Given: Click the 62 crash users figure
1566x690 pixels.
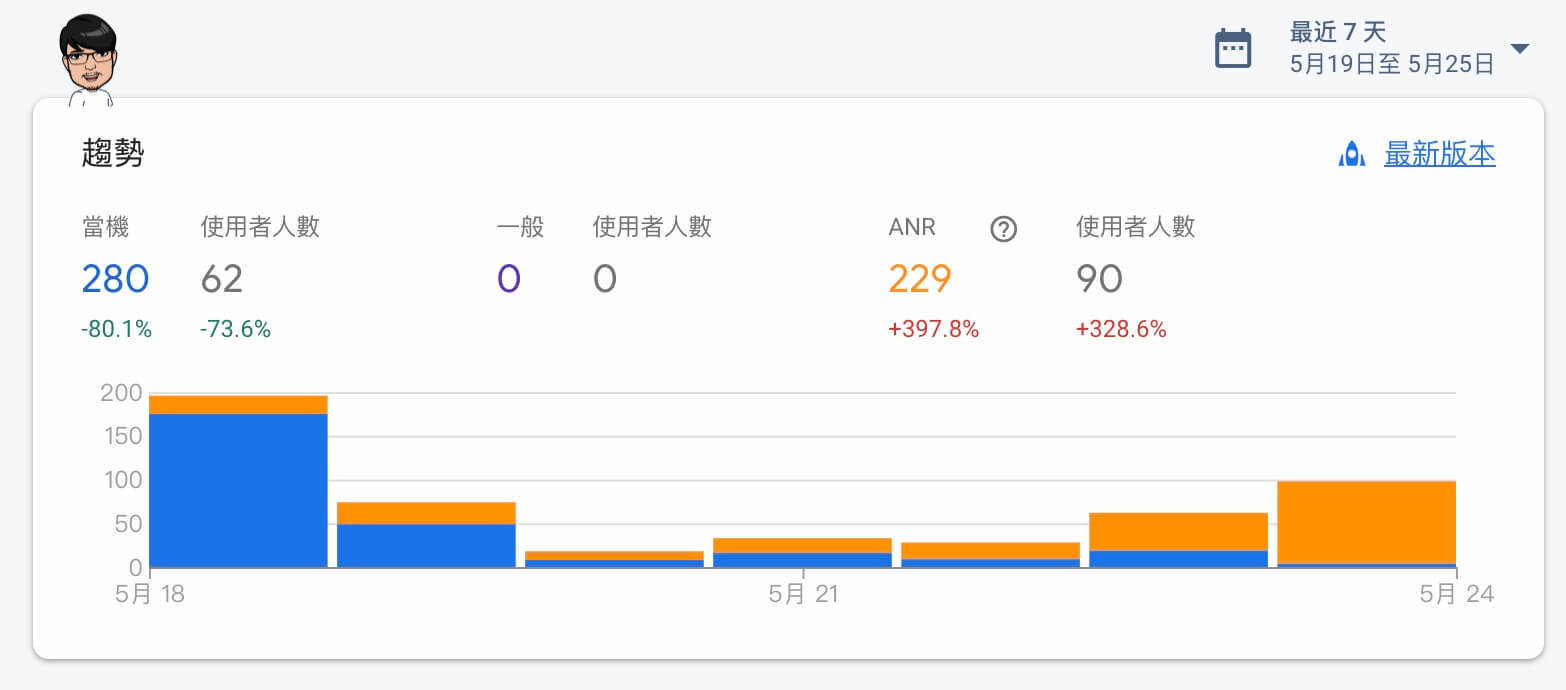Looking at the screenshot, I should (x=222, y=279).
